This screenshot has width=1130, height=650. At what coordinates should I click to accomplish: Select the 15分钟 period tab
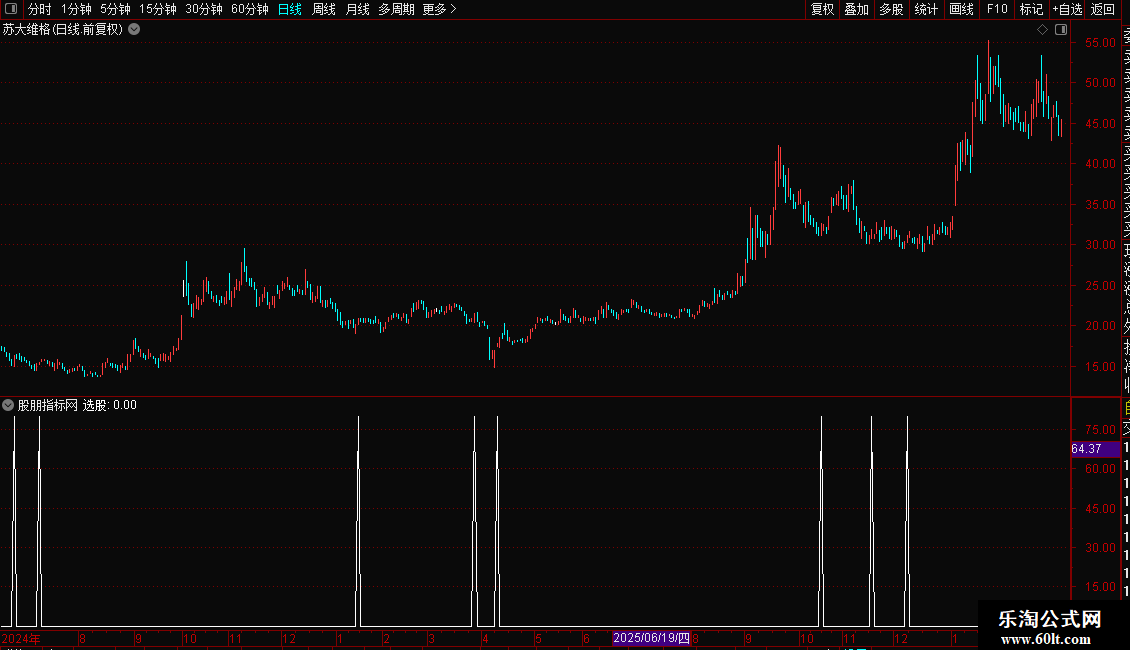157,9
